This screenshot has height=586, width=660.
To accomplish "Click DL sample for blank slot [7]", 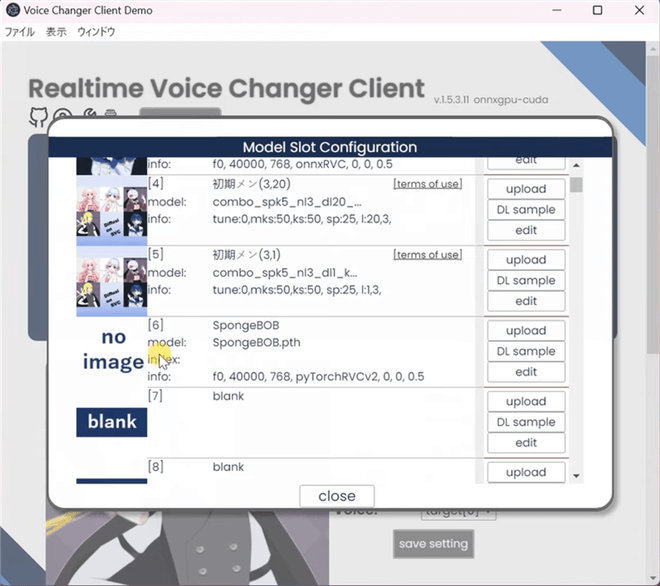I will coord(526,422).
